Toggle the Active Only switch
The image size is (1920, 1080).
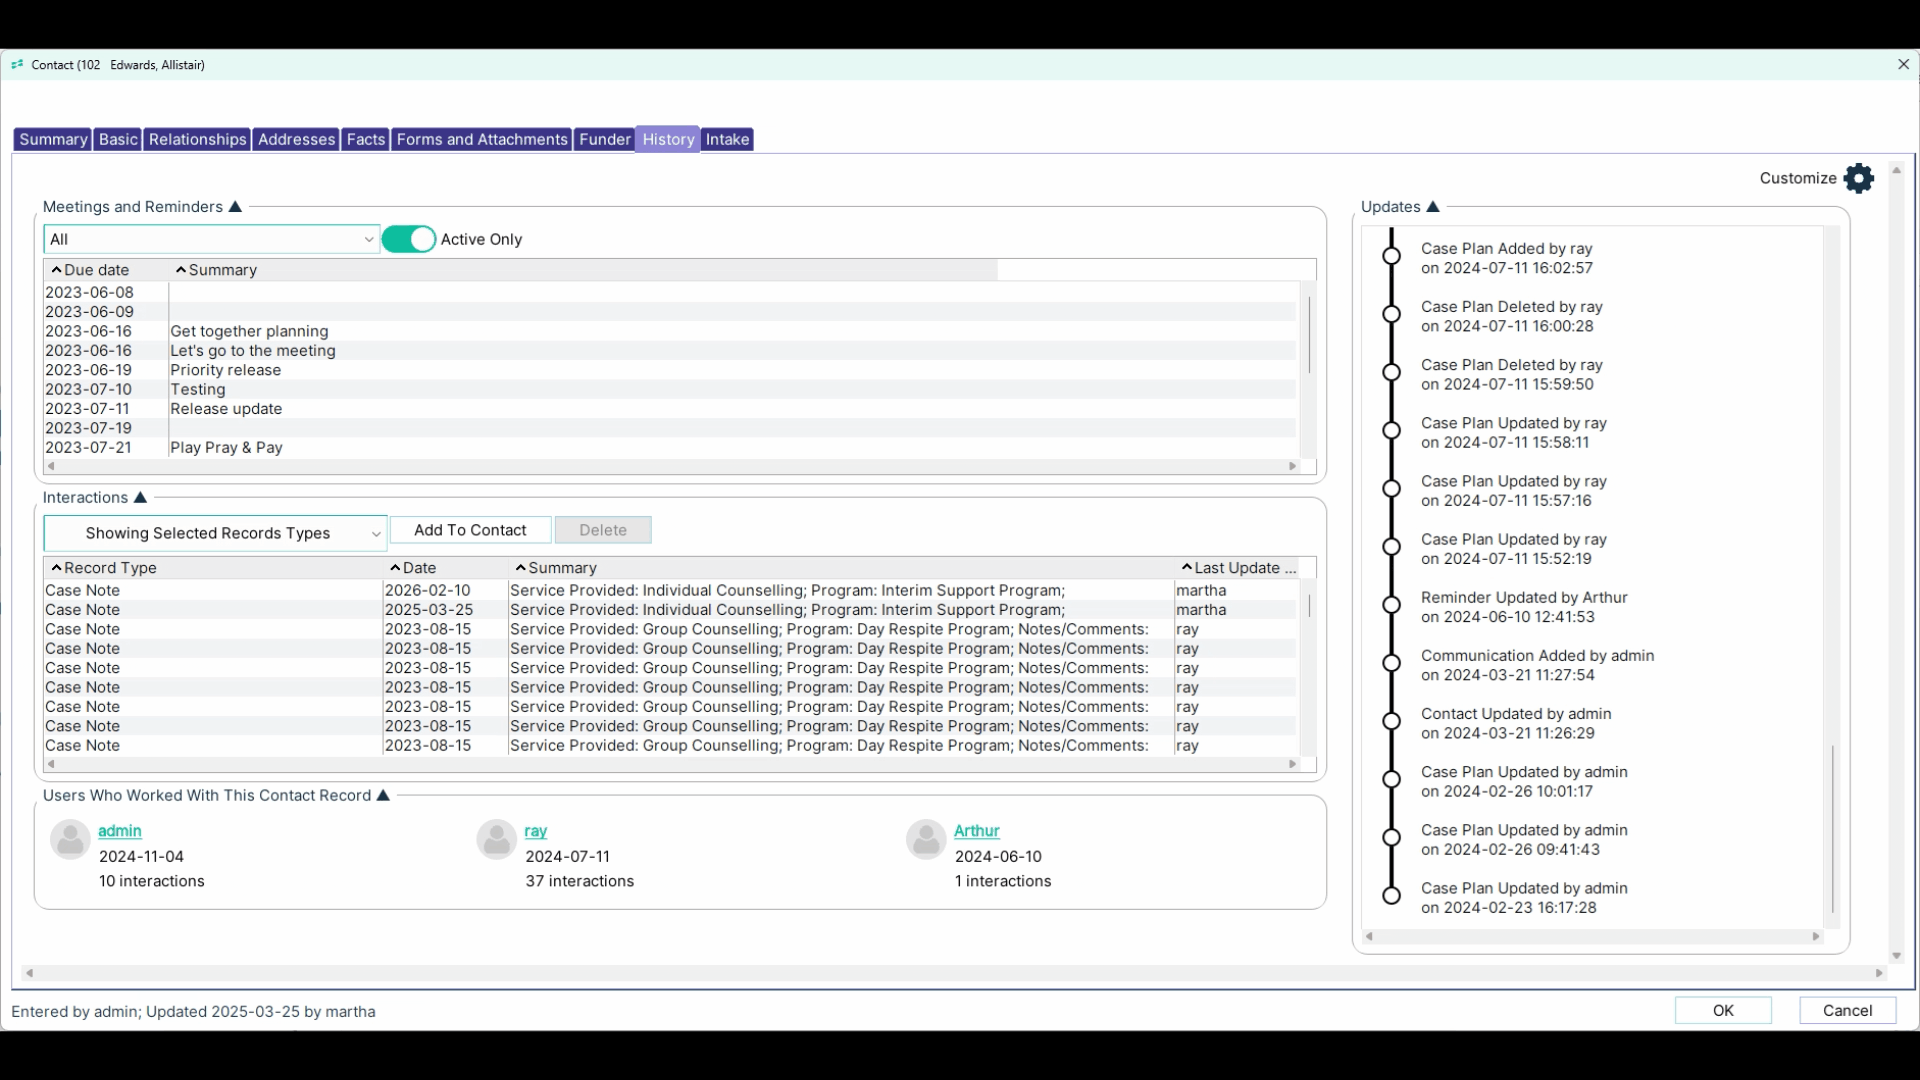point(409,239)
